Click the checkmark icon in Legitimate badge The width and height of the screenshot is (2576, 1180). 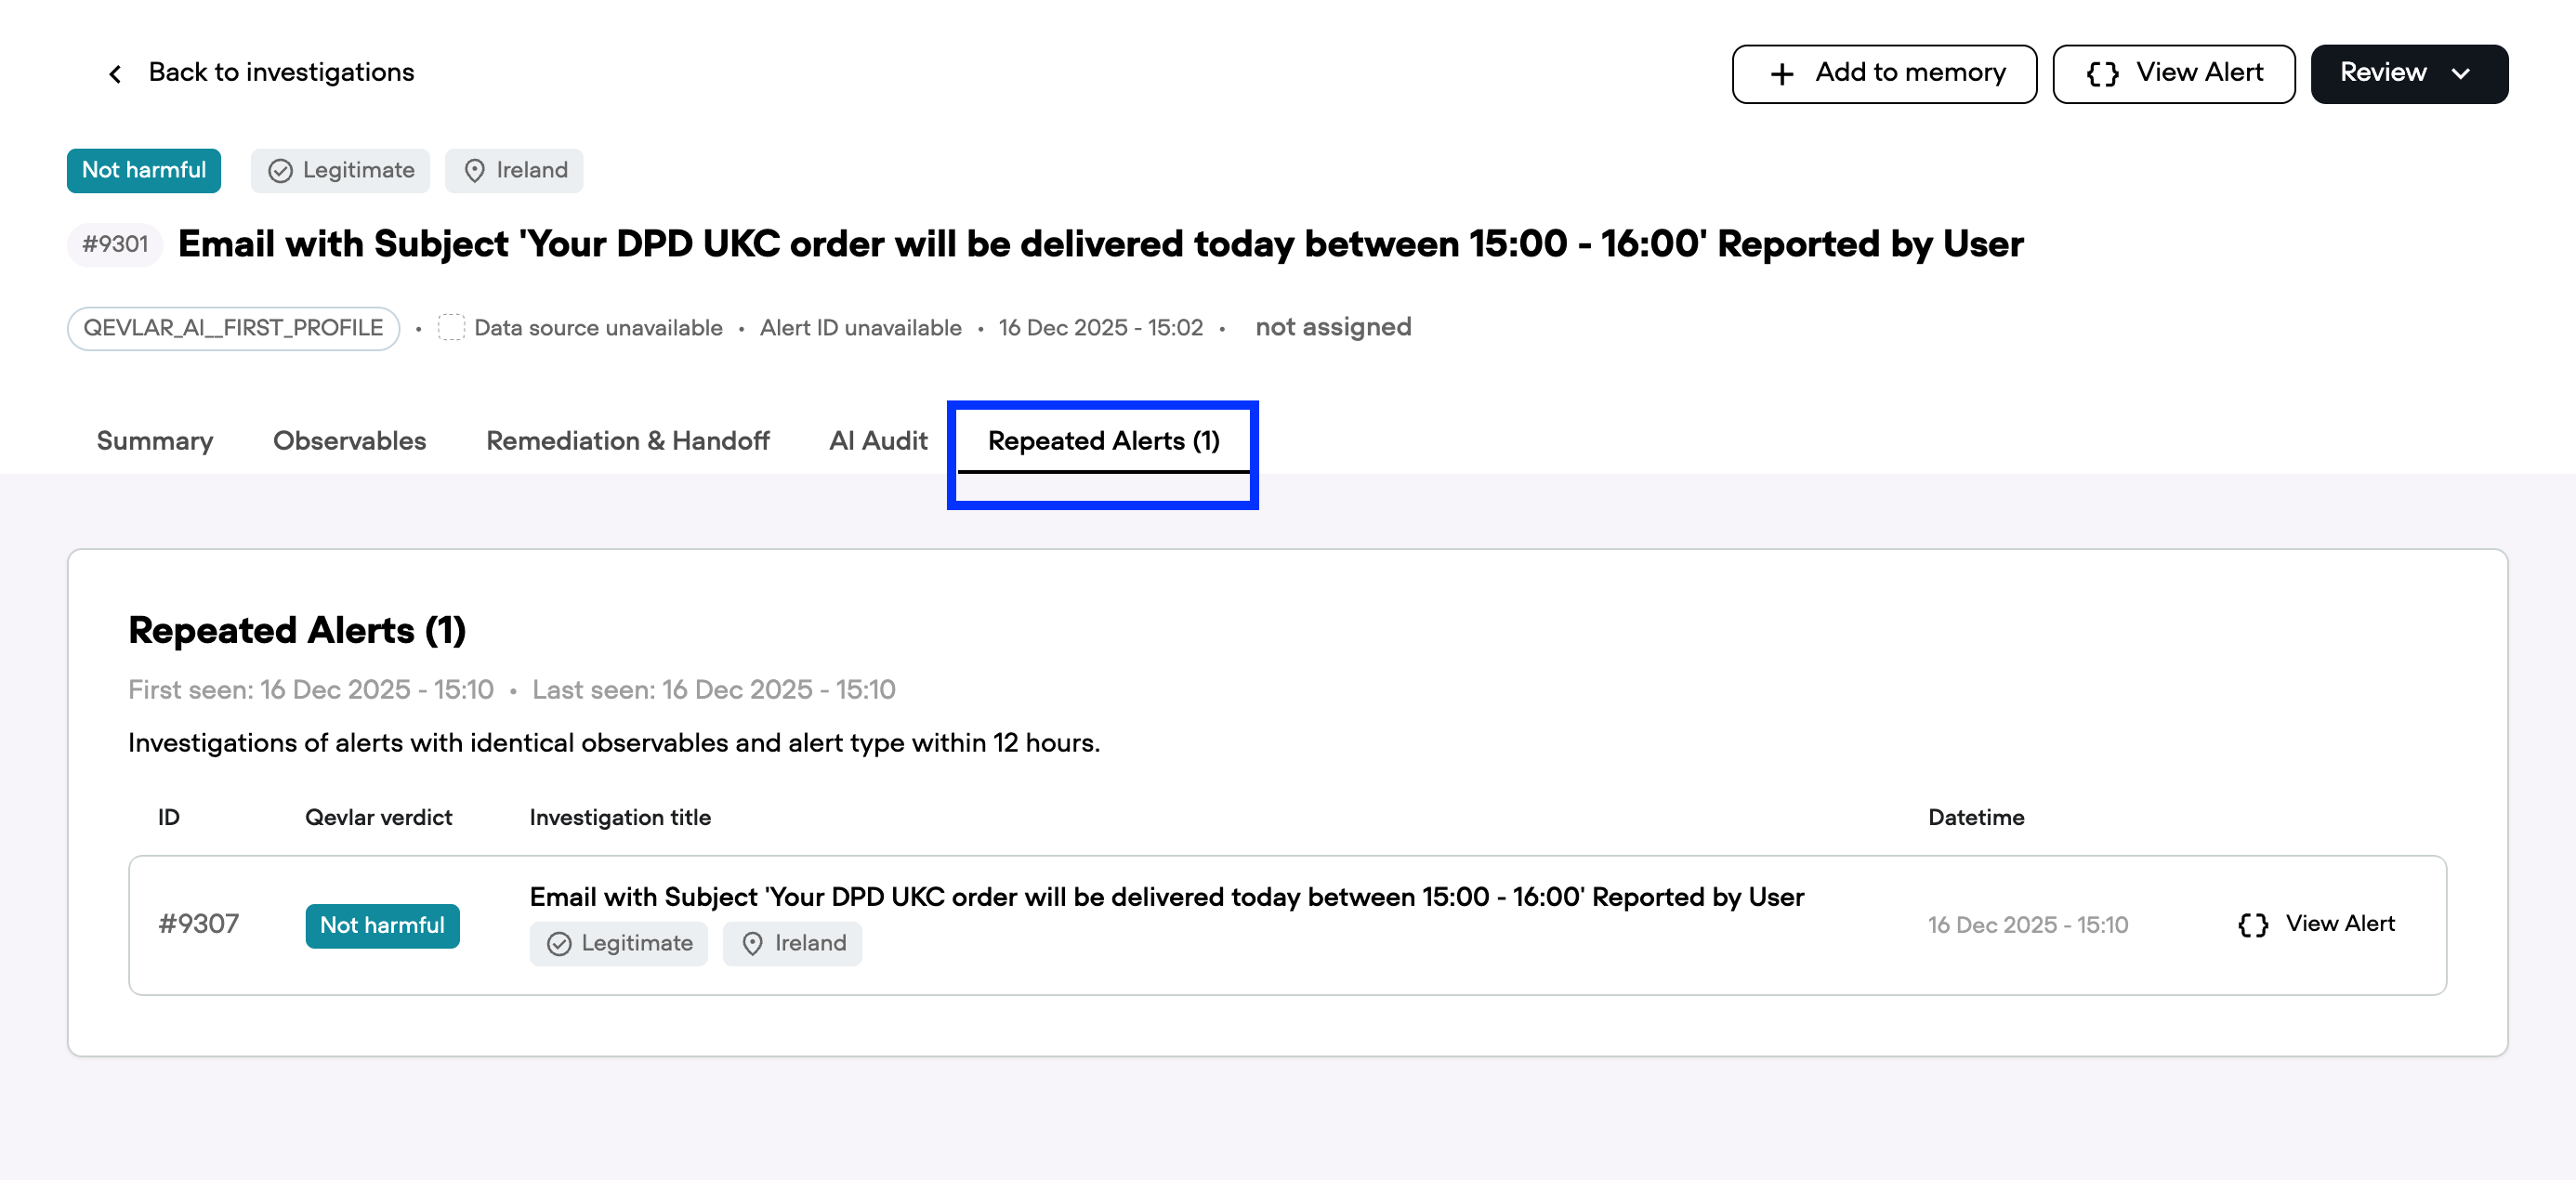point(280,170)
